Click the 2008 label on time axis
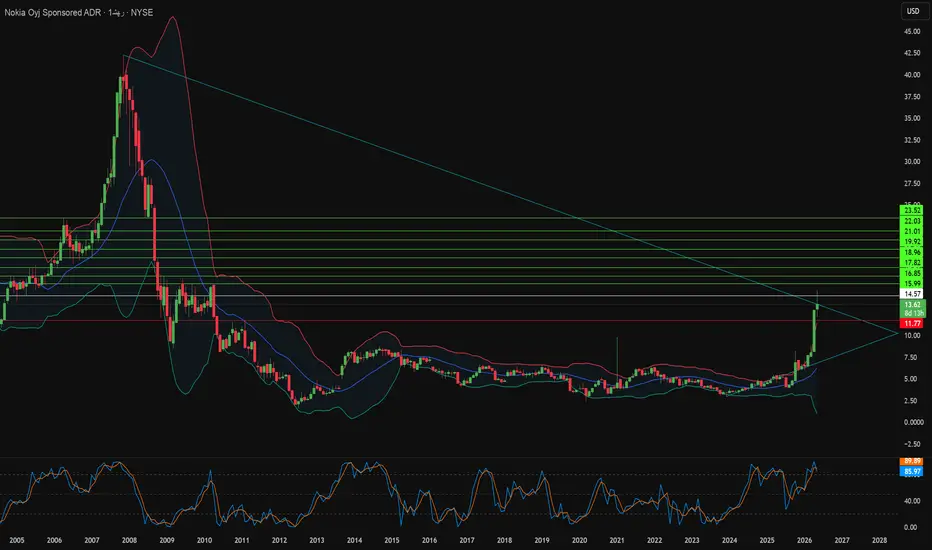 (129, 540)
